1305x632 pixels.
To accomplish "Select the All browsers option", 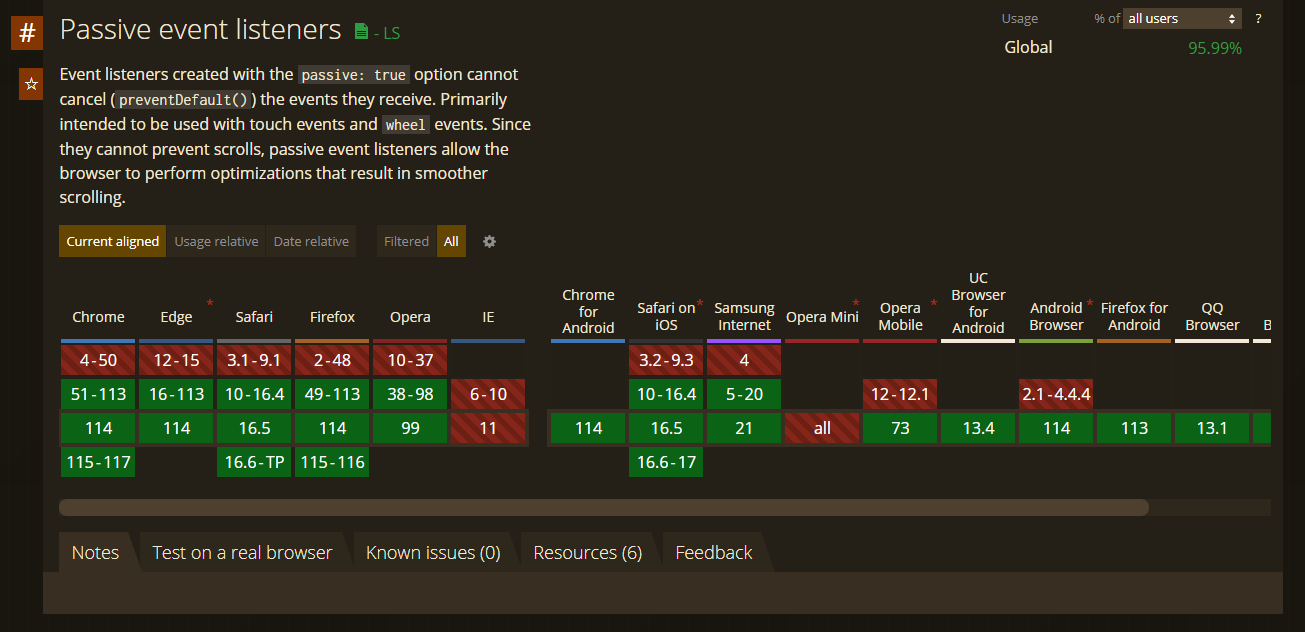I will pos(451,241).
